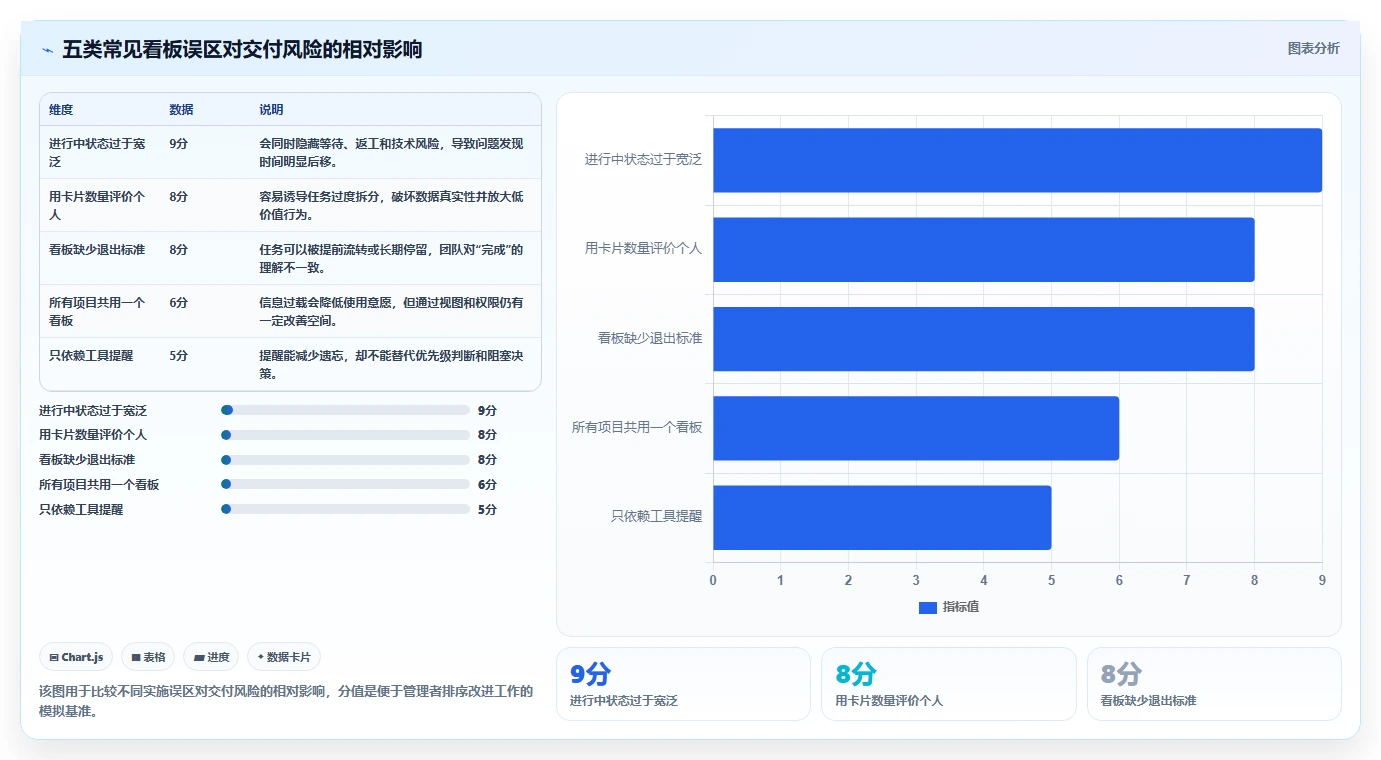Click the 8分 card for 看板缺少退出标准
Screen dimensions: 1381x760
coord(1214,684)
